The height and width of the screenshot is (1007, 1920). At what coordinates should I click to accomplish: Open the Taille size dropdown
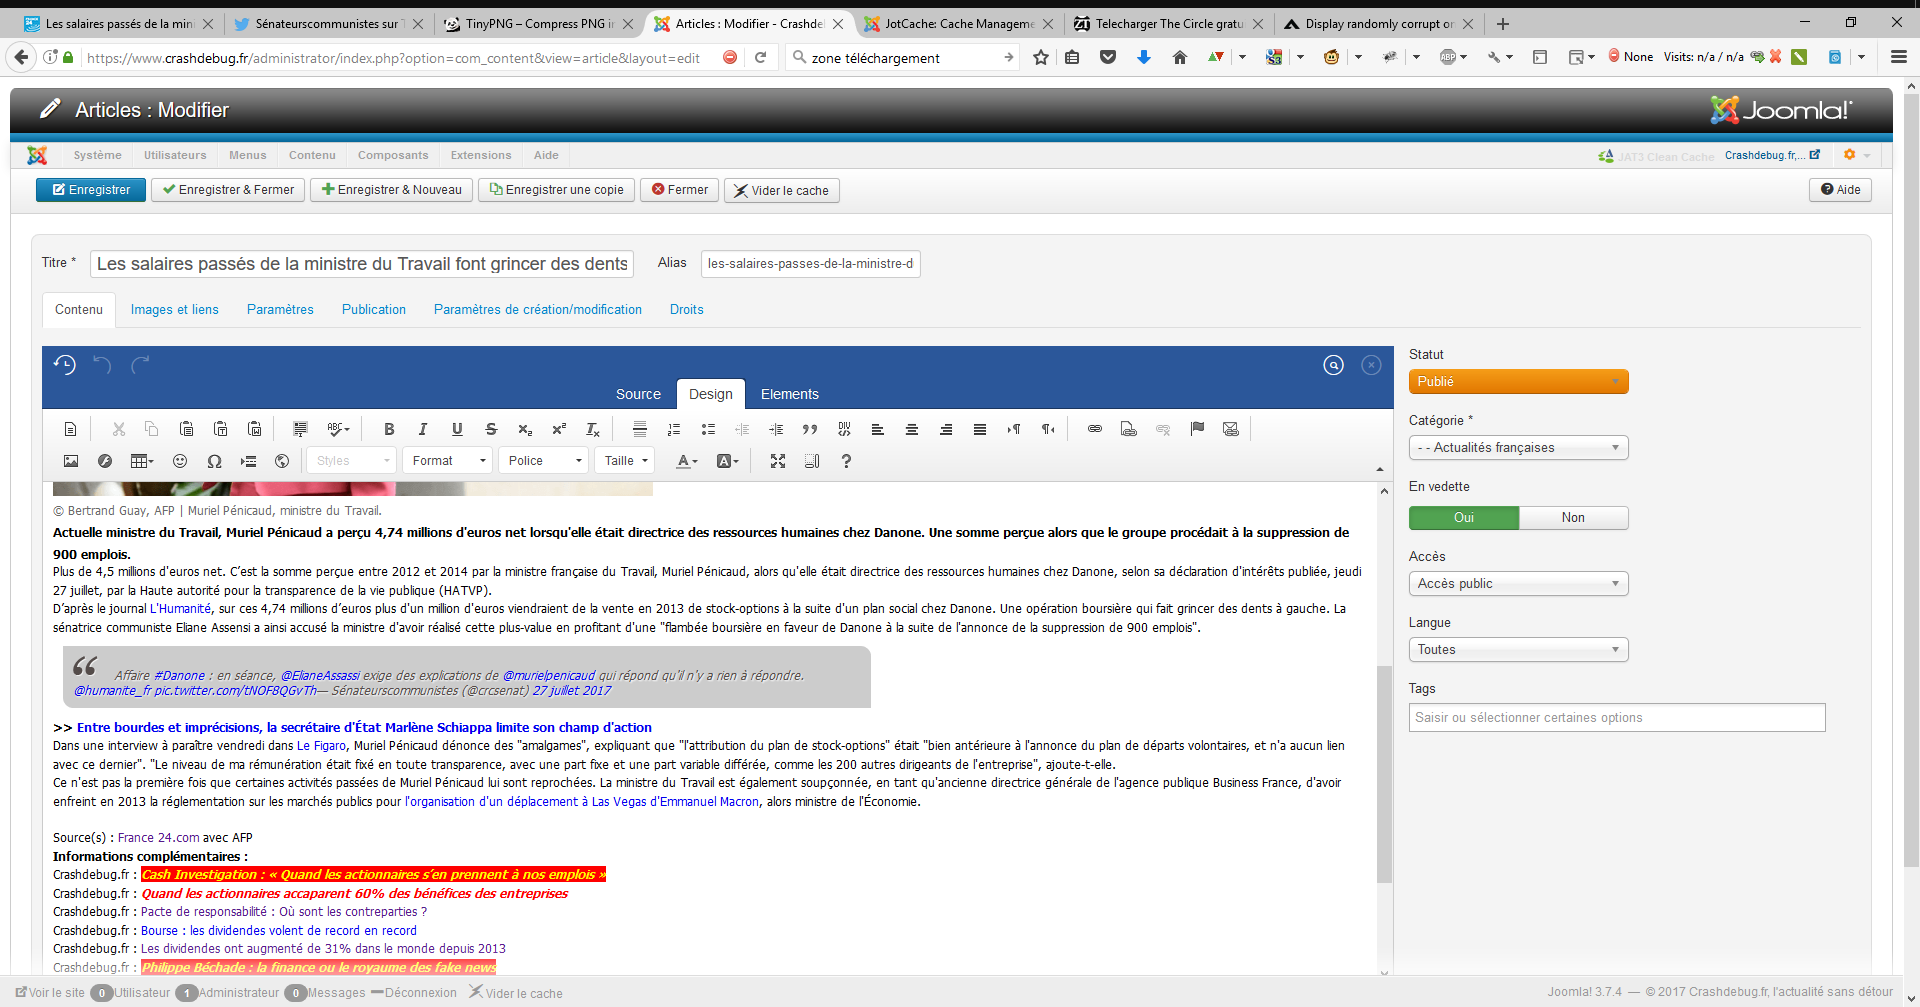pyautogui.click(x=626, y=461)
